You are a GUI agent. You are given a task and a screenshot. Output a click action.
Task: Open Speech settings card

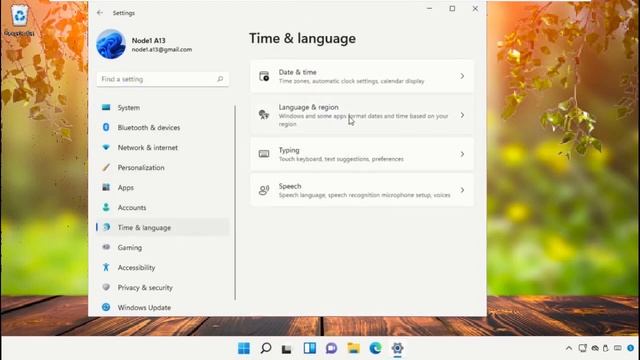tap(362, 190)
